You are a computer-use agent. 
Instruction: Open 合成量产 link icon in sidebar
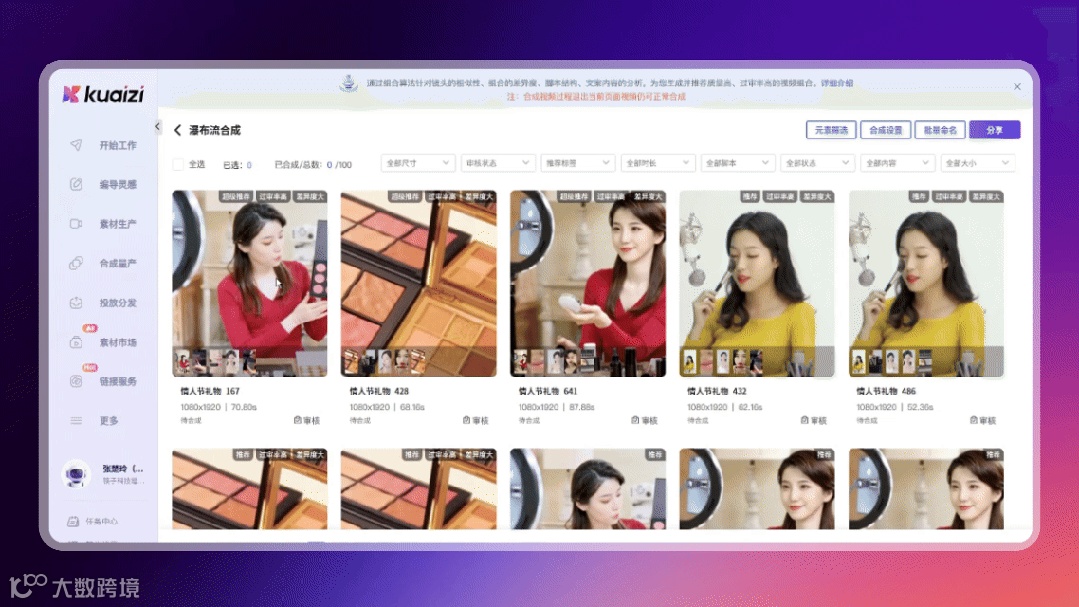coord(76,263)
